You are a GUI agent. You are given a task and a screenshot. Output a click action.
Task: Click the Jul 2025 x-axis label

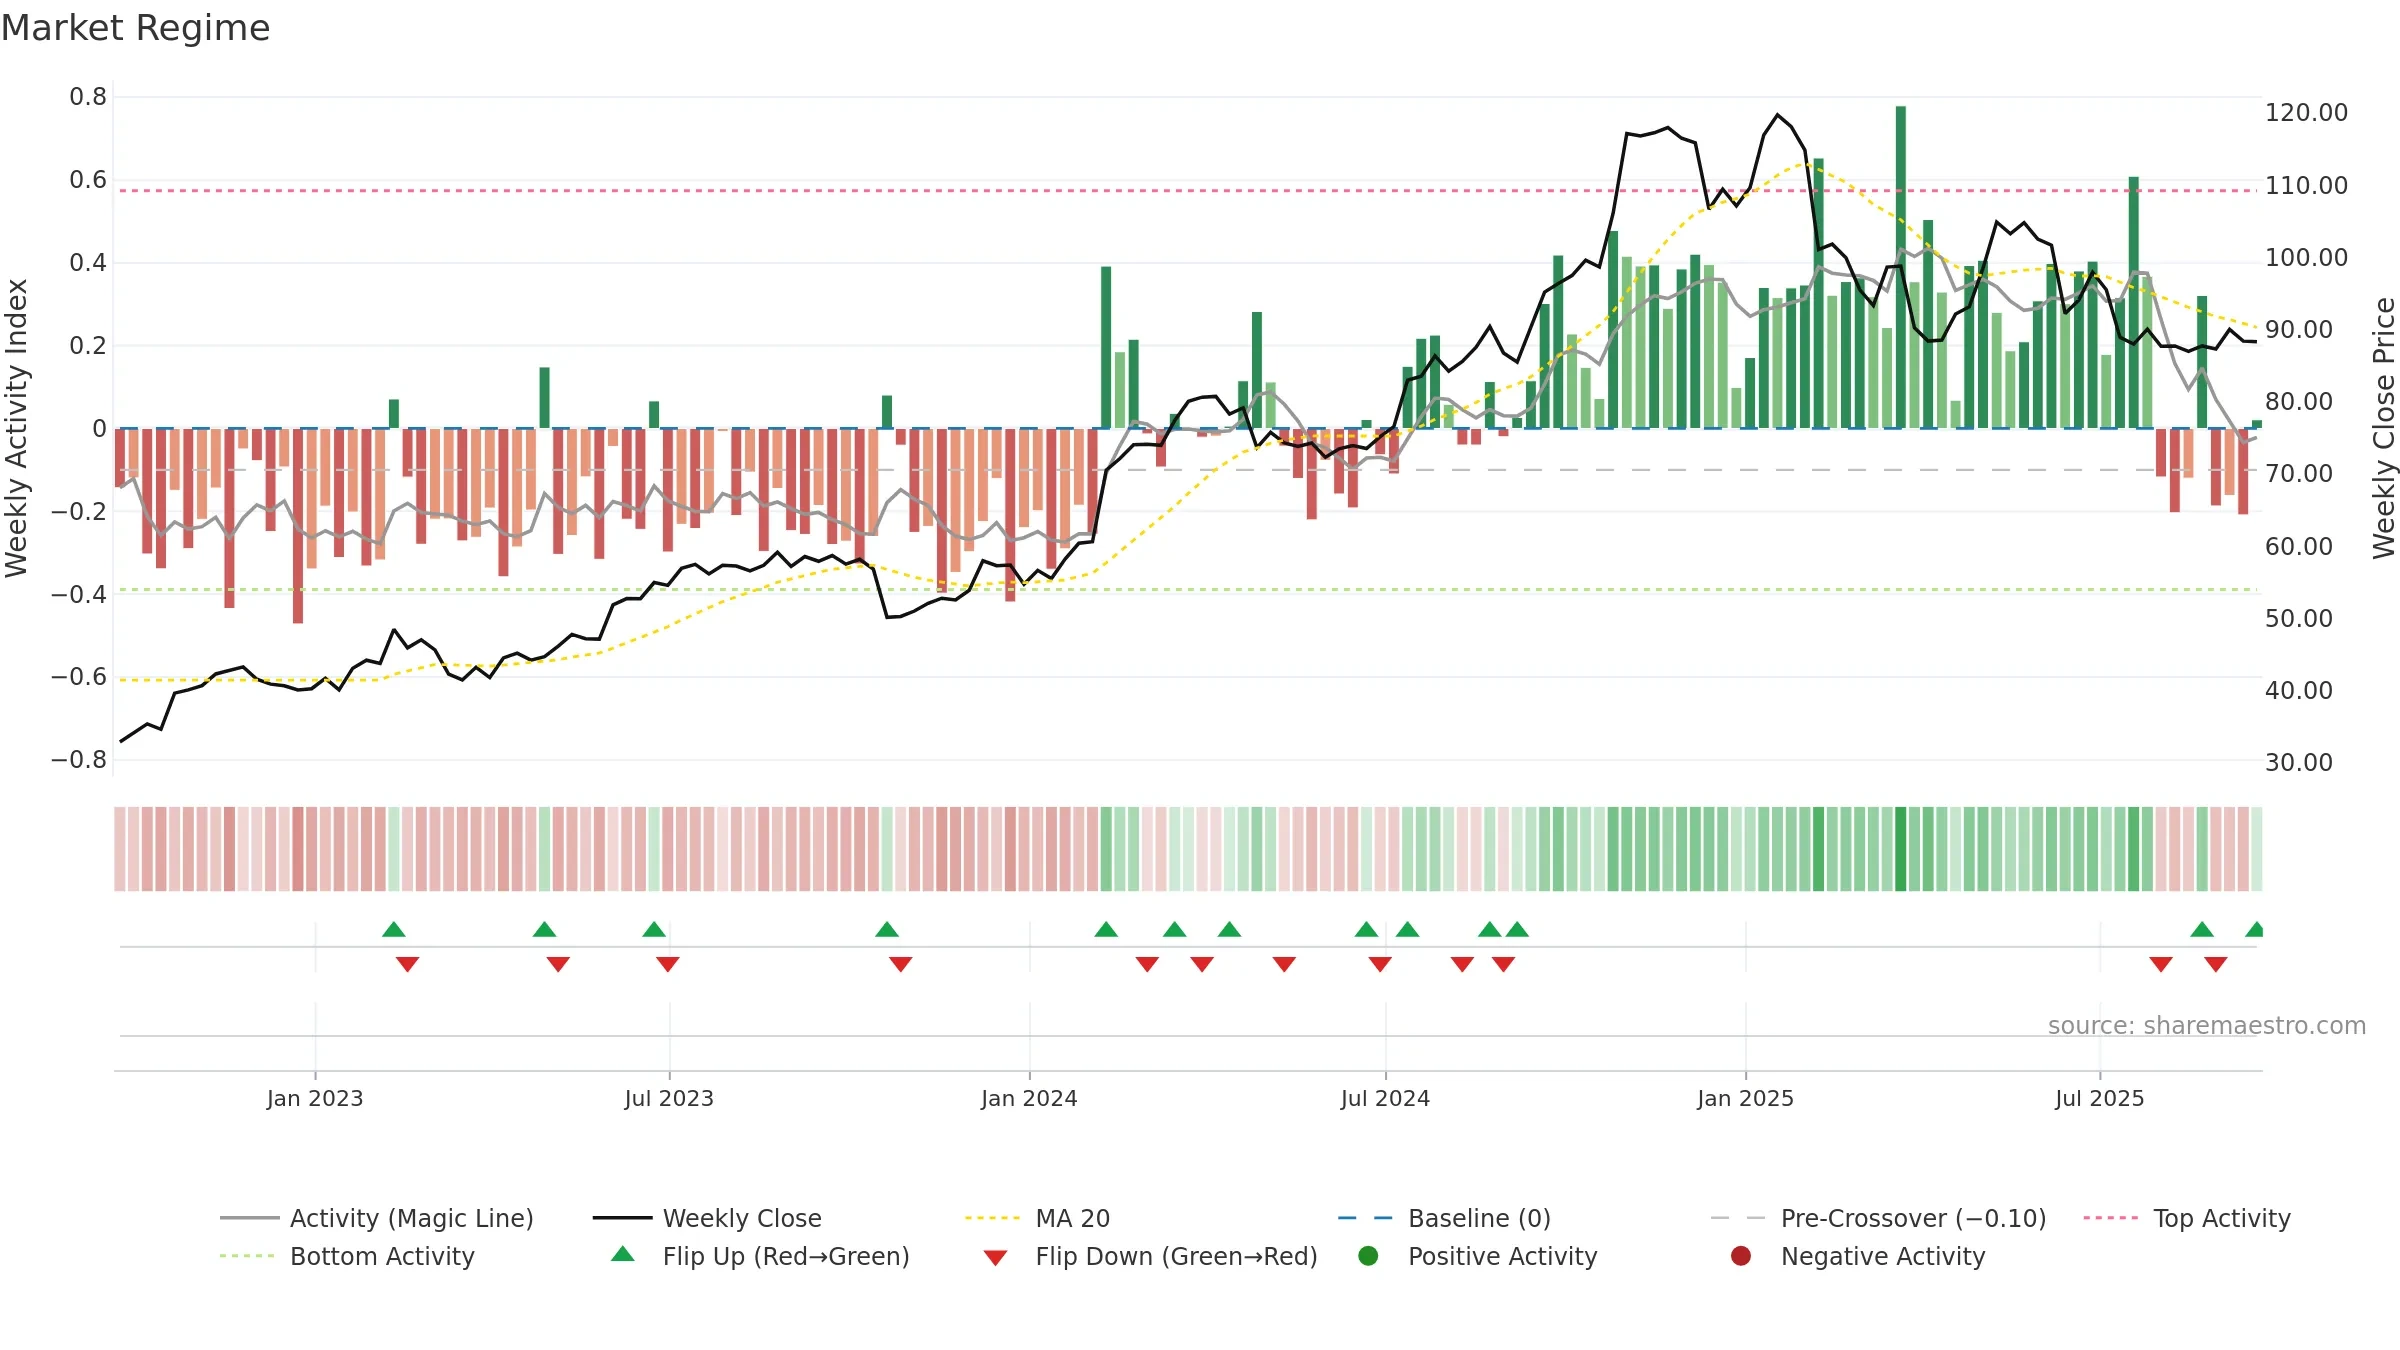coord(2100,1098)
